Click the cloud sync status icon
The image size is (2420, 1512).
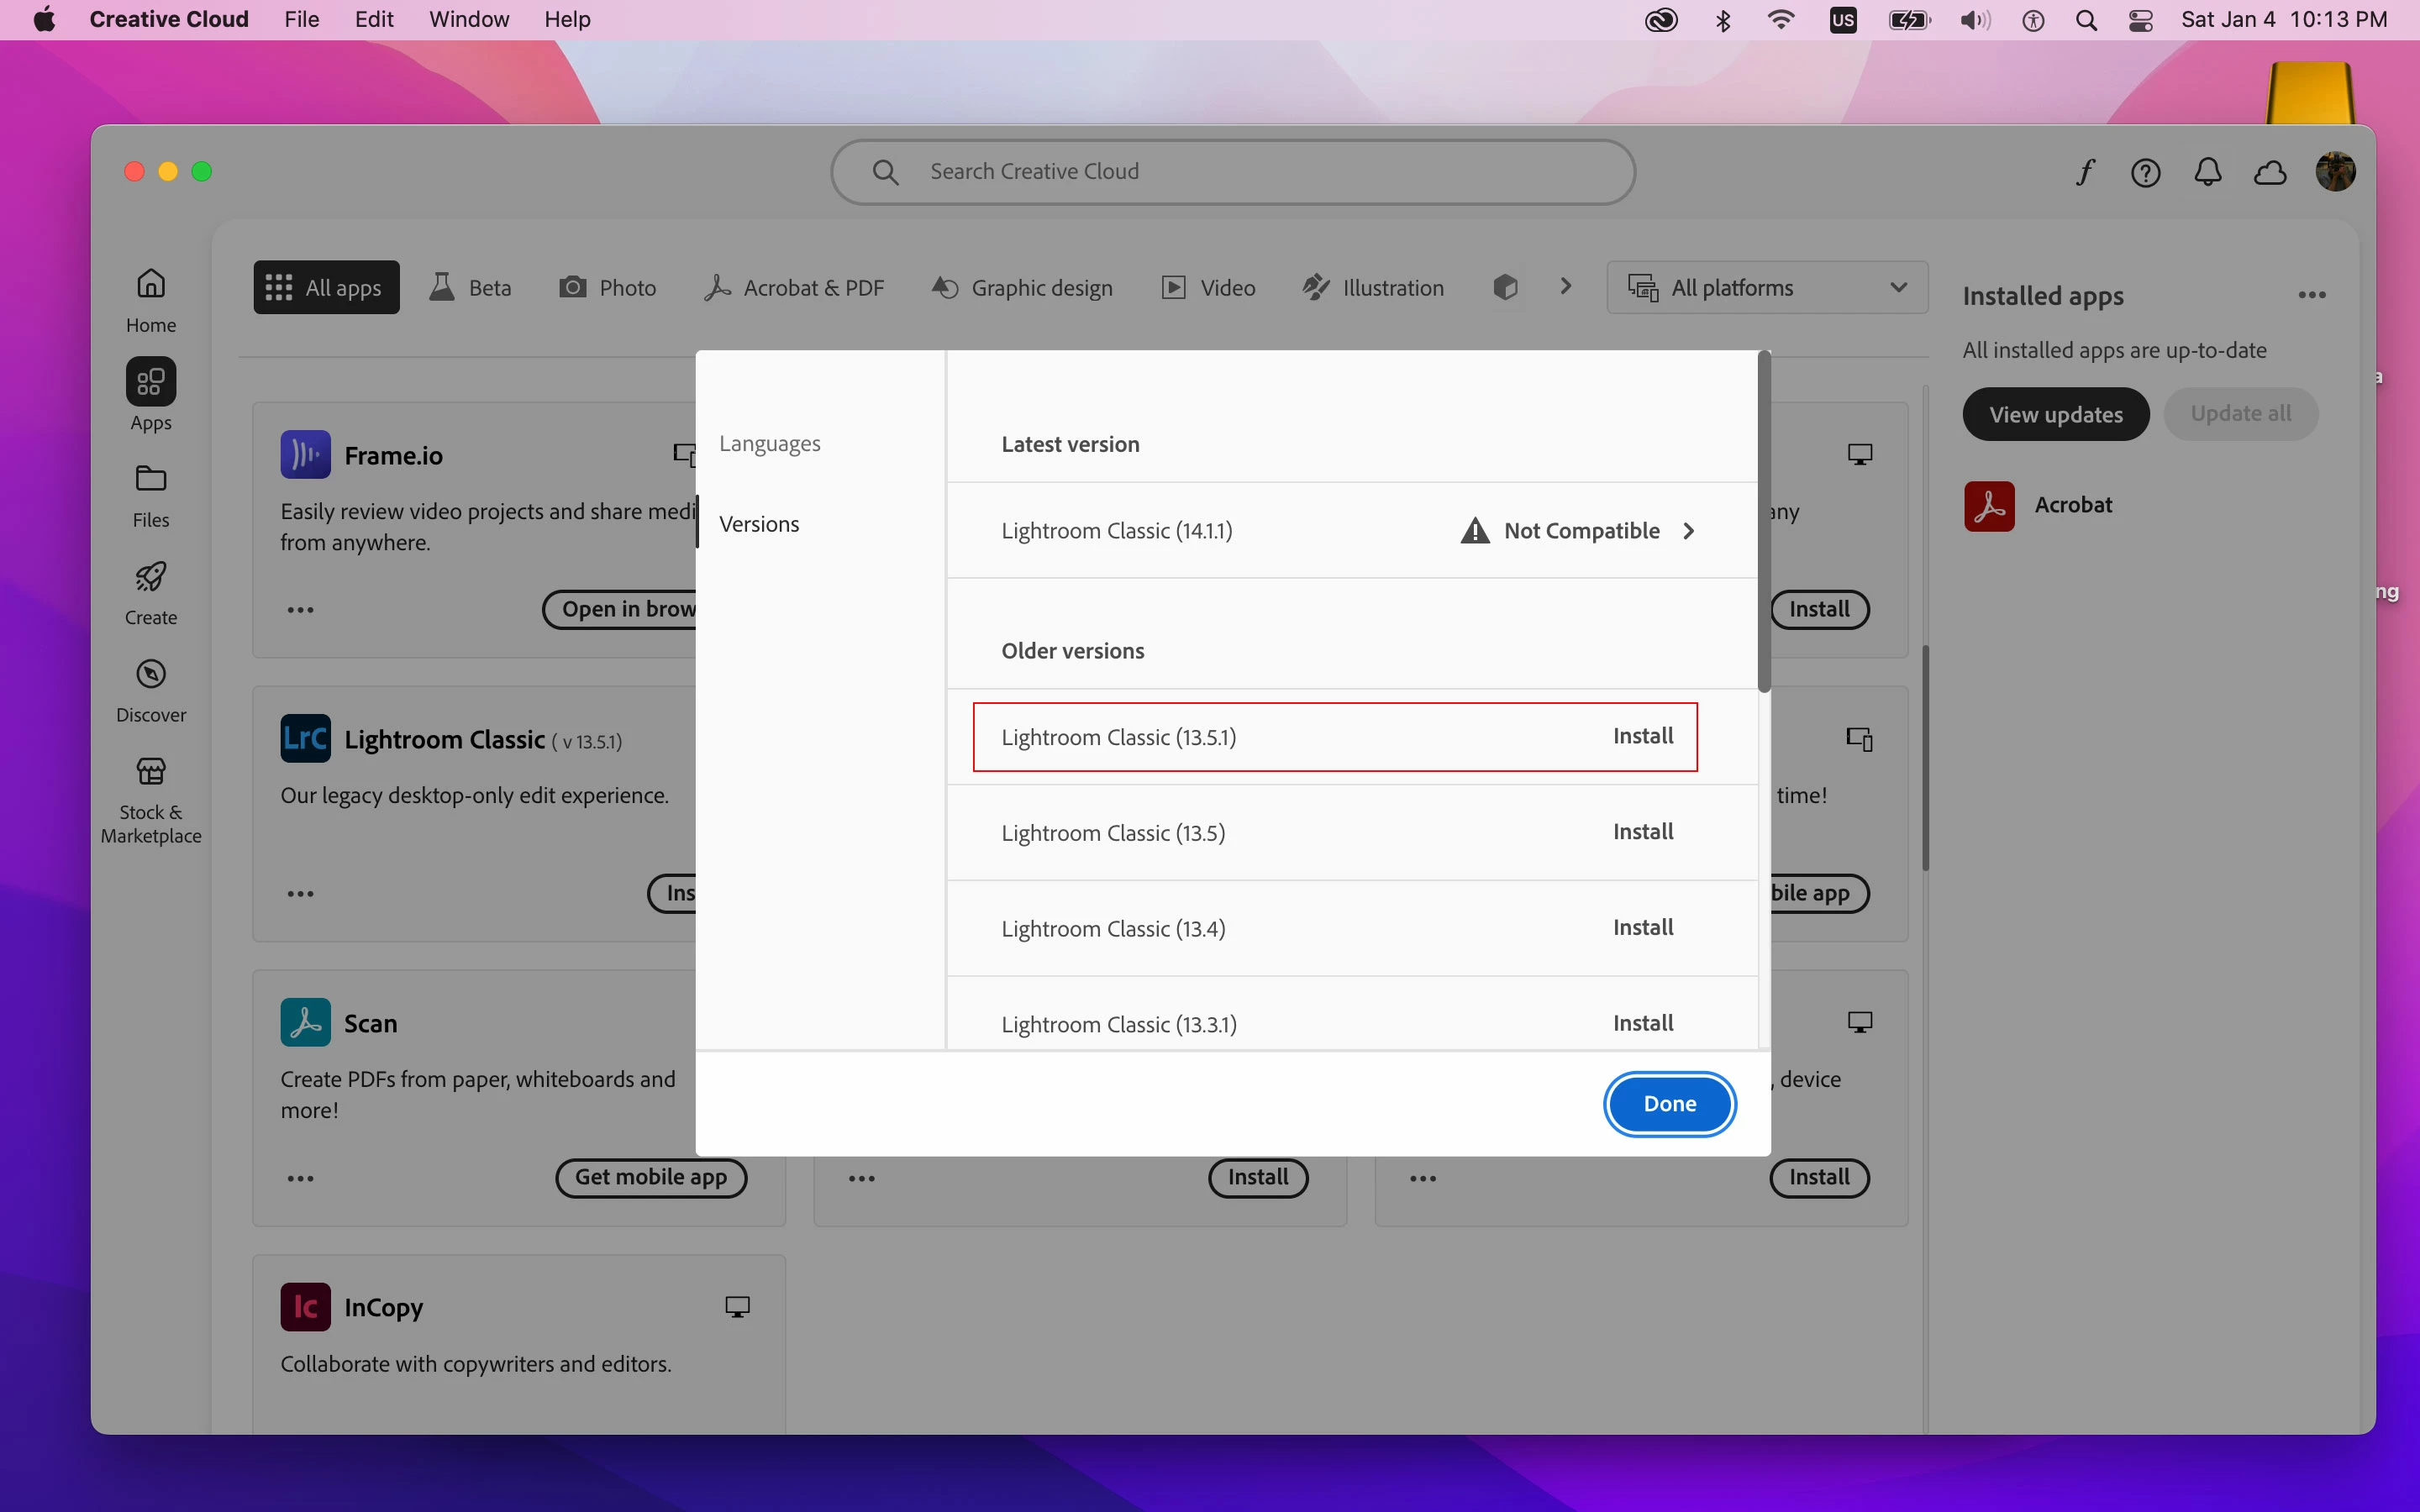click(x=2270, y=172)
